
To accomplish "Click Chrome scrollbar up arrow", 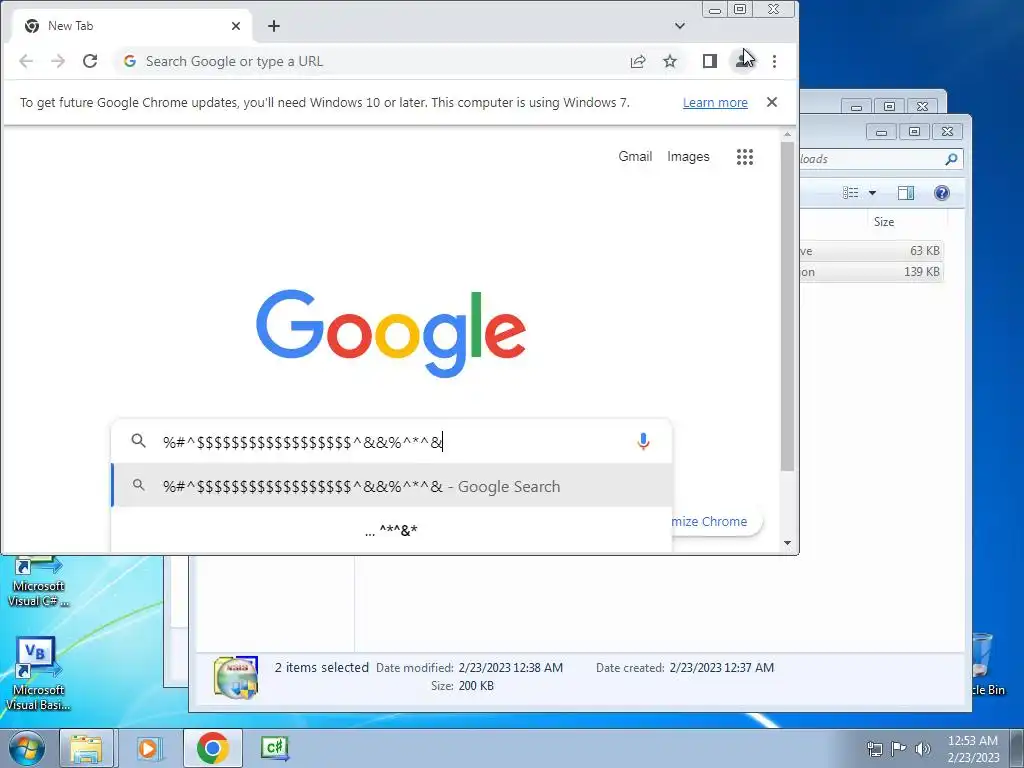I will pyautogui.click(x=787, y=135).
